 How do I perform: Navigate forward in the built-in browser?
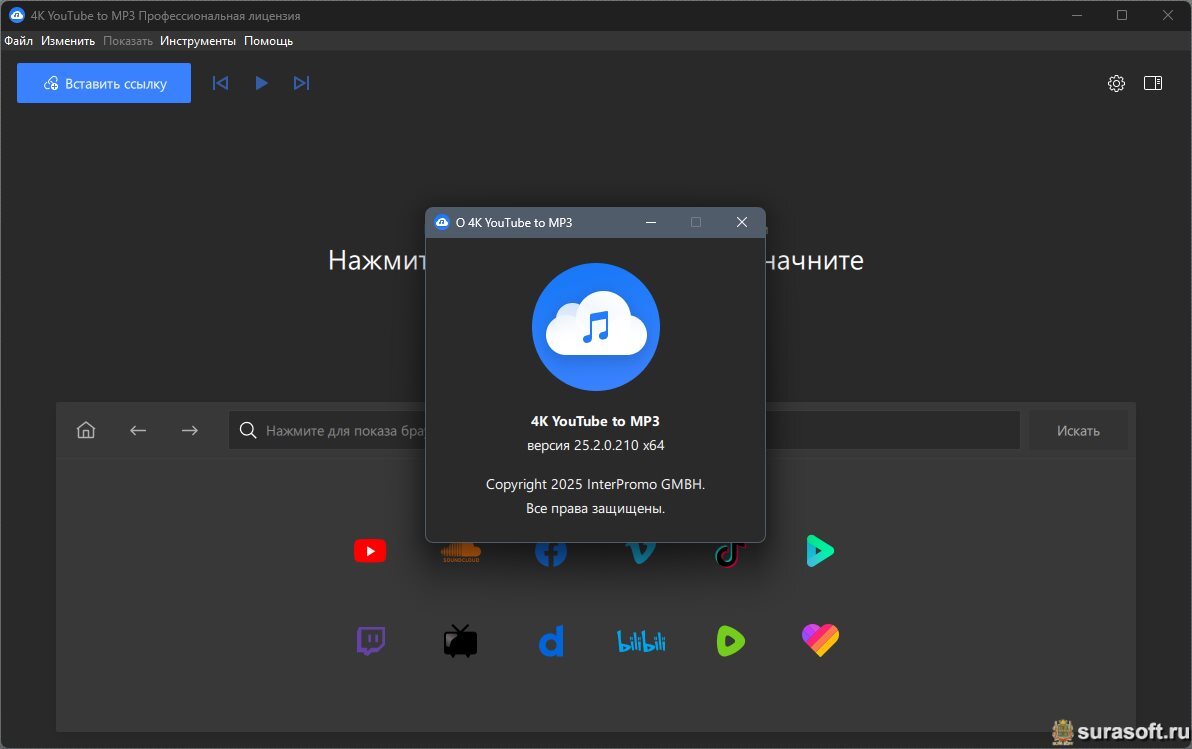(x=189, y=430)
